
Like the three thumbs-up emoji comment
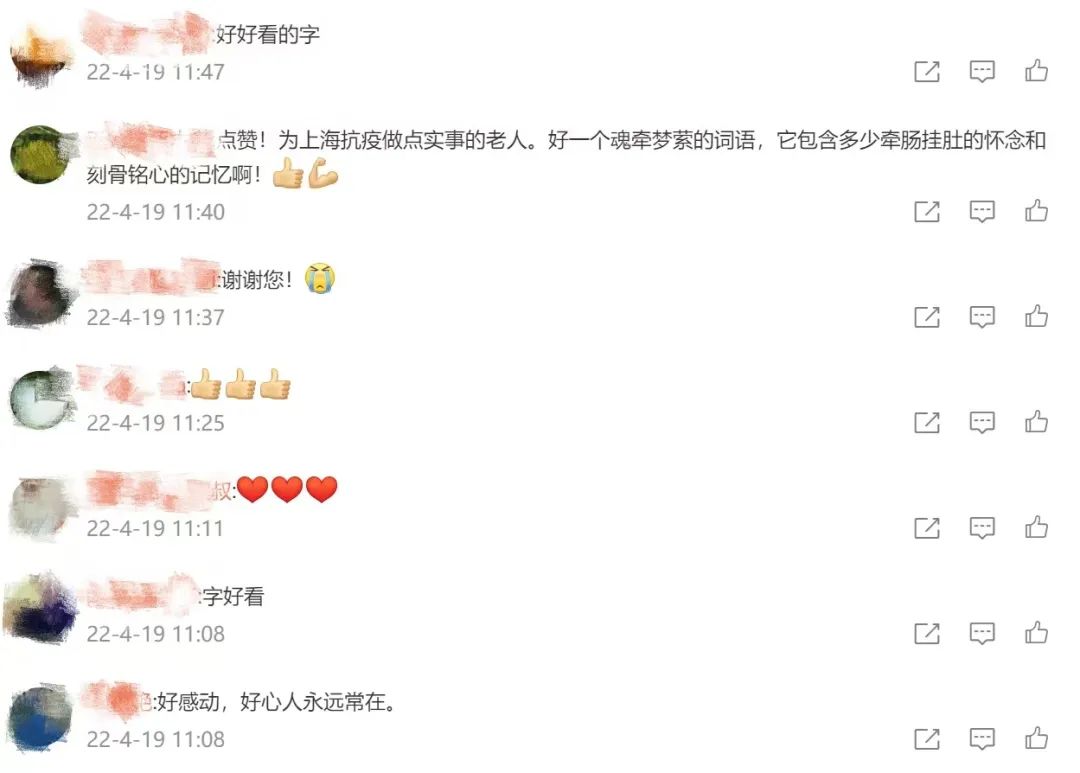1036,421
